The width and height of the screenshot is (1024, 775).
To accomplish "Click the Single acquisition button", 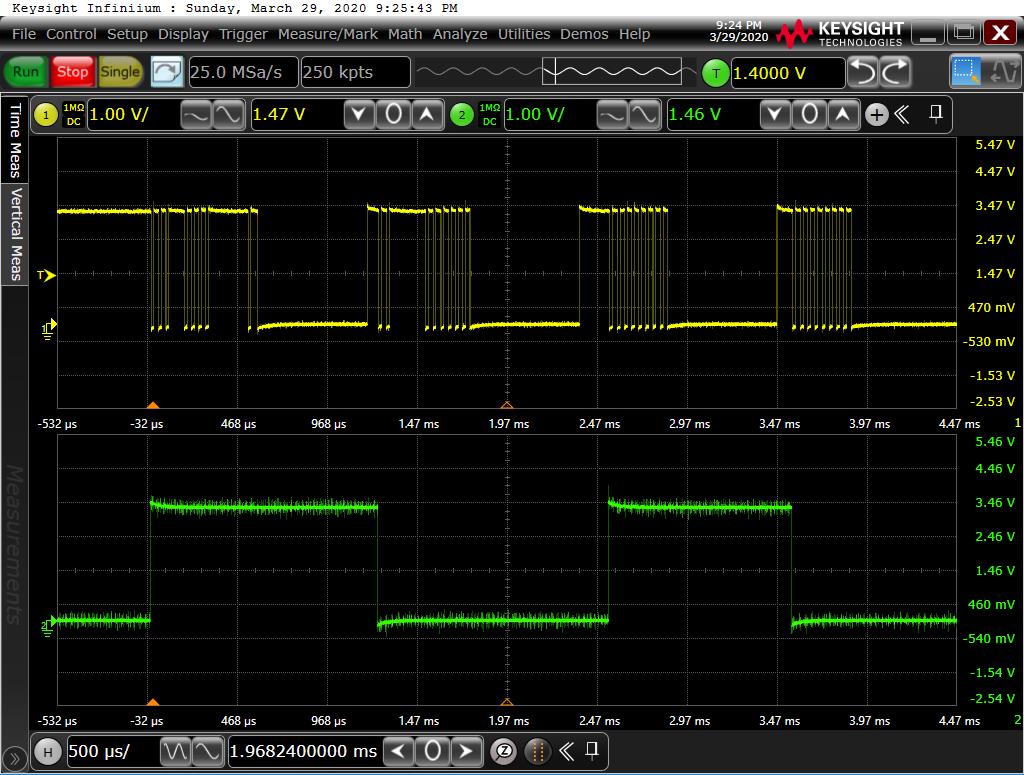I will pos(120,72).
